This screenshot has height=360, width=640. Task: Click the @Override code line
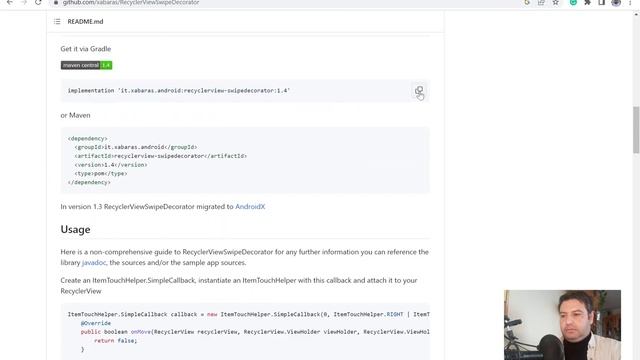pyautogui.click(x=96, y=323)
